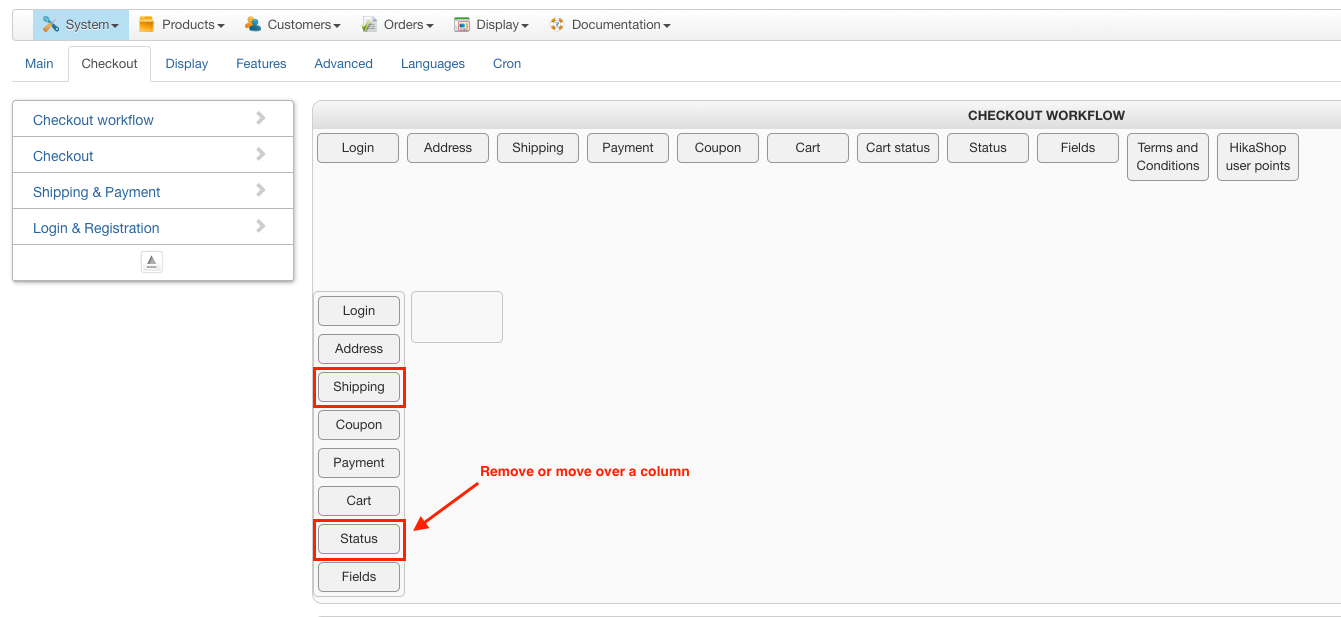Click the Cart status block

(x=898, y=147)
